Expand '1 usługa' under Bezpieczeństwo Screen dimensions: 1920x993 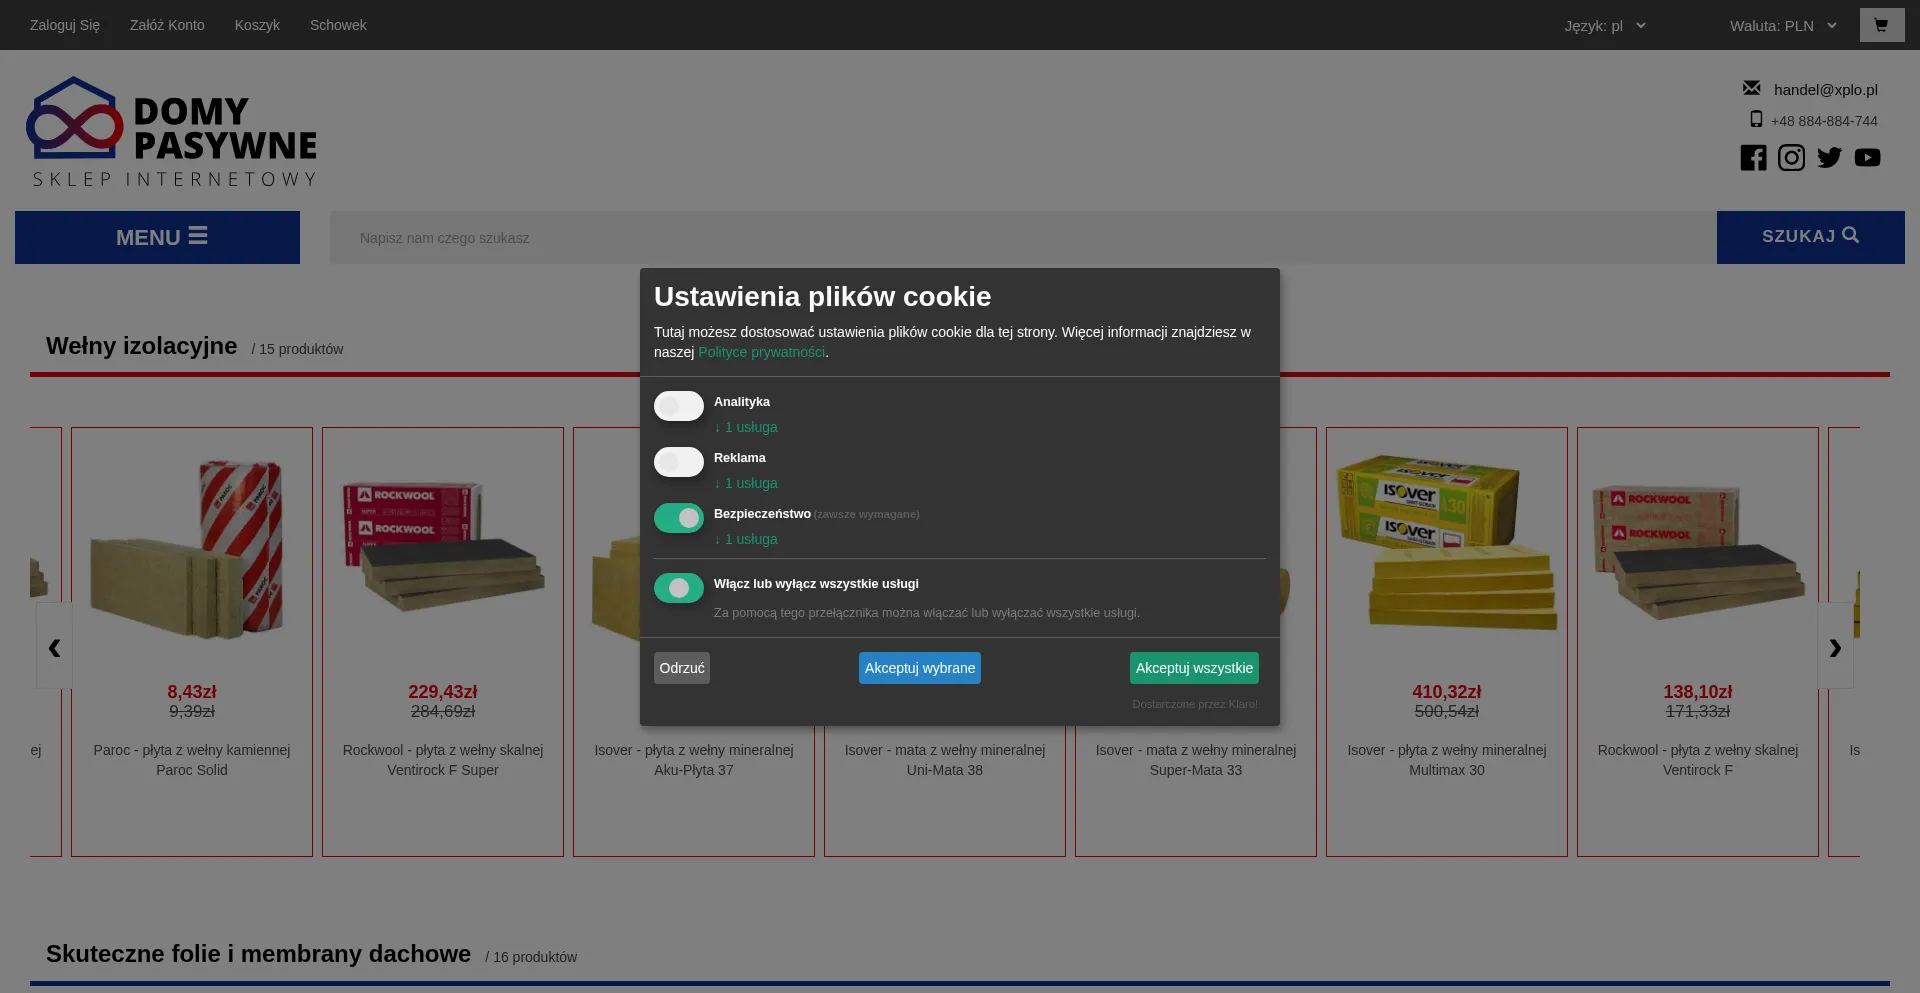[746, 539]
